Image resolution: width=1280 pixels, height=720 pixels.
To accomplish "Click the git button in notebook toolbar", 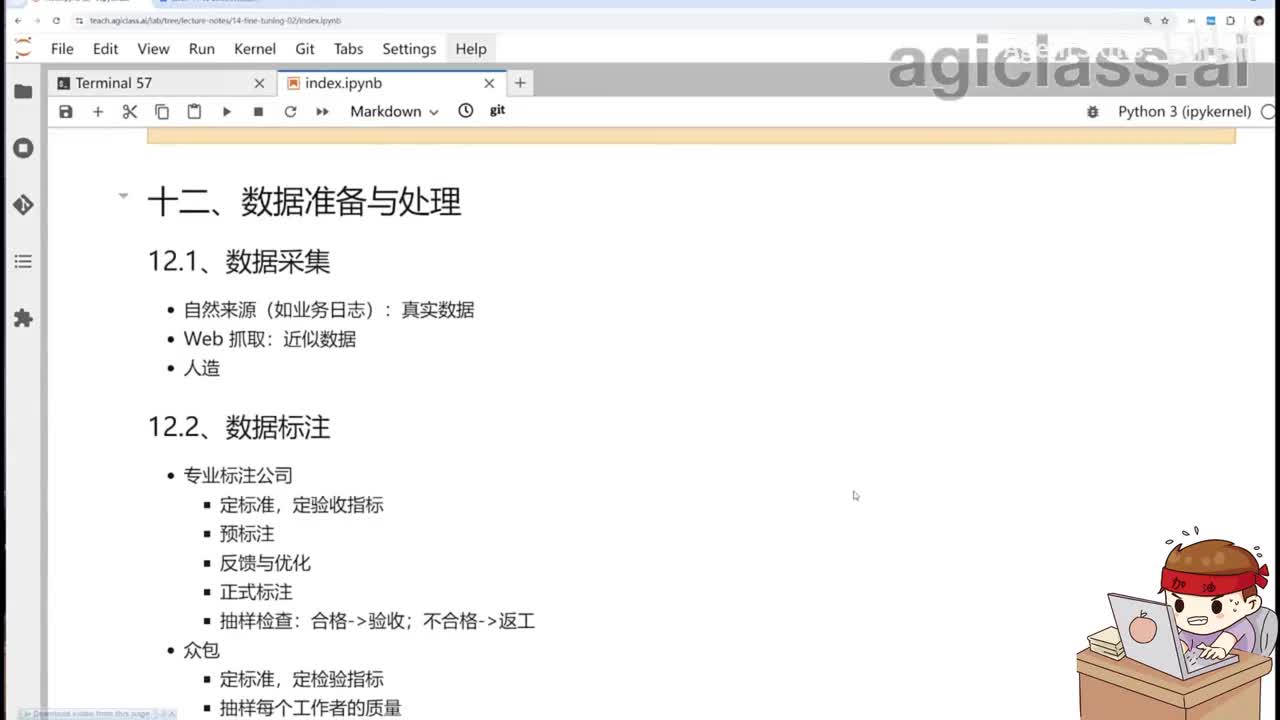I will [x=497, y=110].
